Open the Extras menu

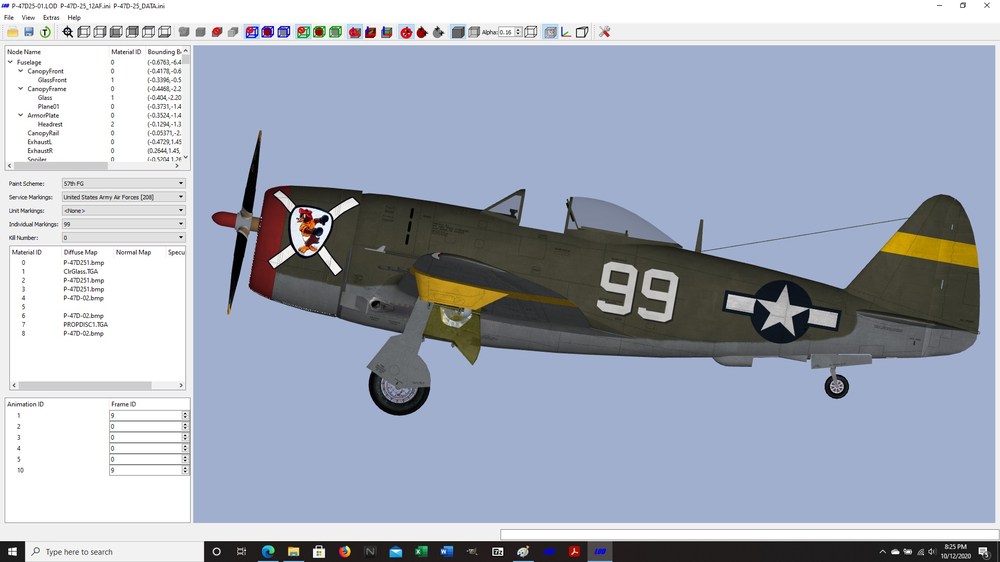point(51,17)
